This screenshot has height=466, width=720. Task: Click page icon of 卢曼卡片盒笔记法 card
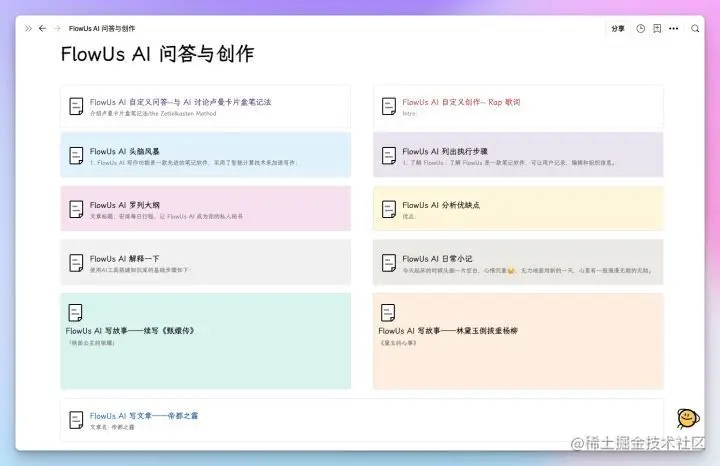click(76, 106)
